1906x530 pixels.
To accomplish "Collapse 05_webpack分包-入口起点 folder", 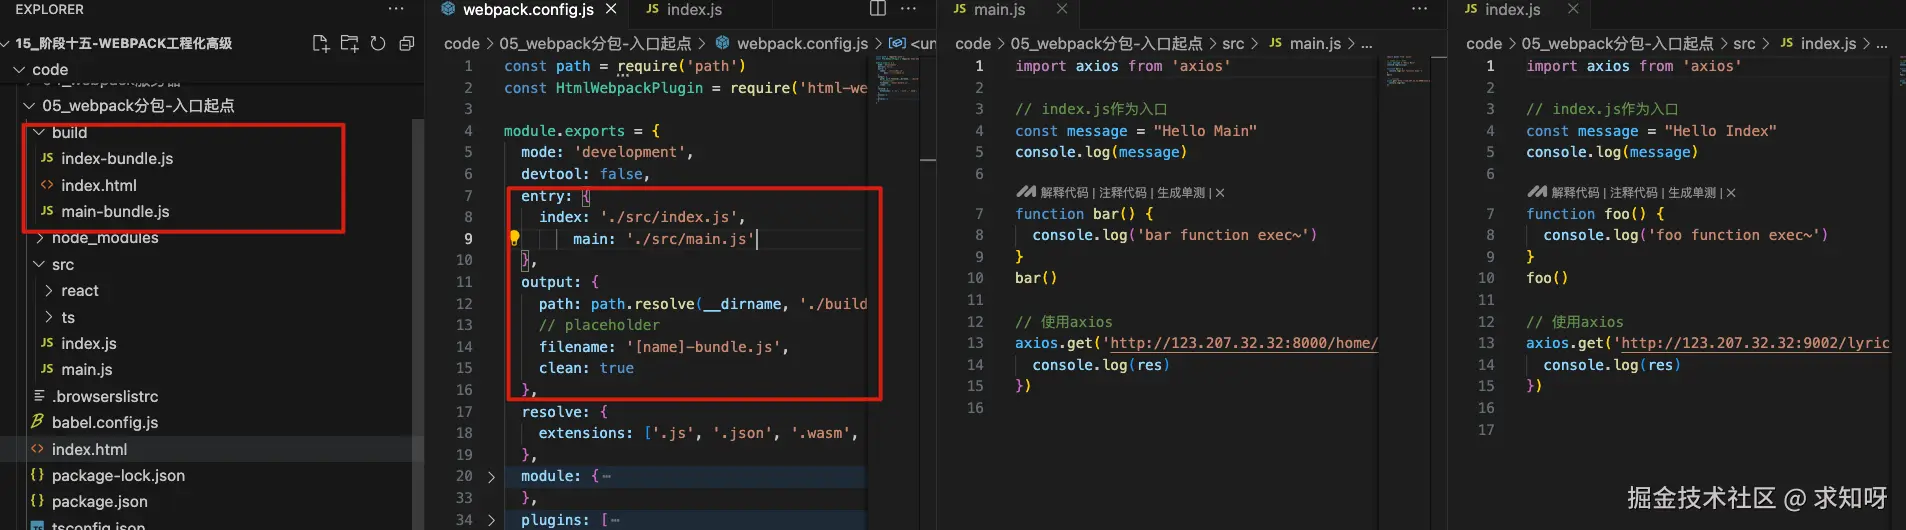I will click(x=29, y=105).
